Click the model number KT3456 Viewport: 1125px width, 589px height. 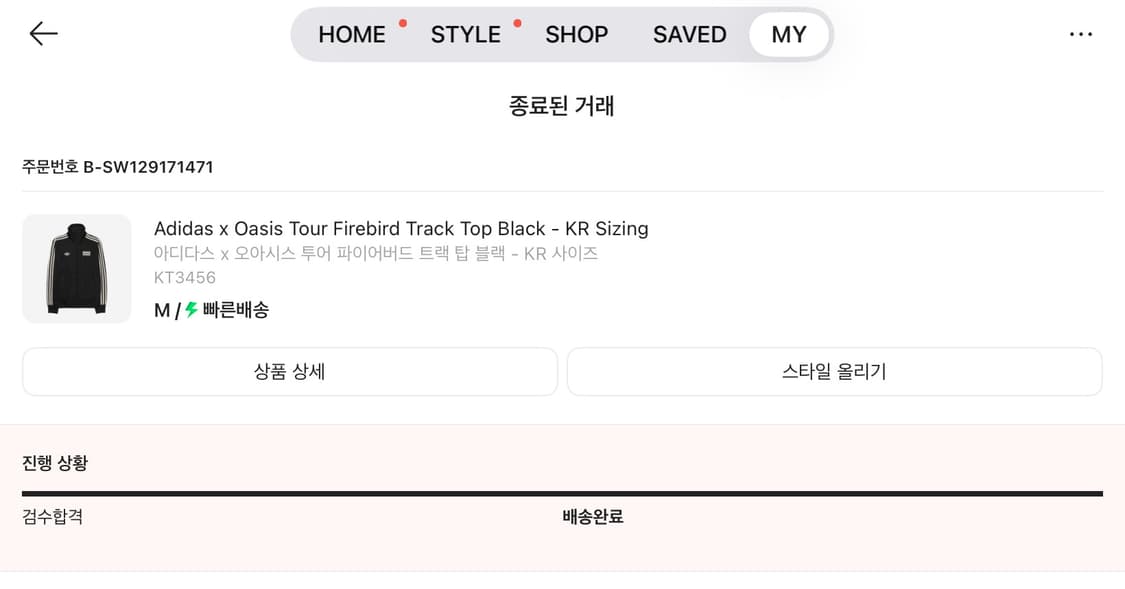click(x=185, y=278)
